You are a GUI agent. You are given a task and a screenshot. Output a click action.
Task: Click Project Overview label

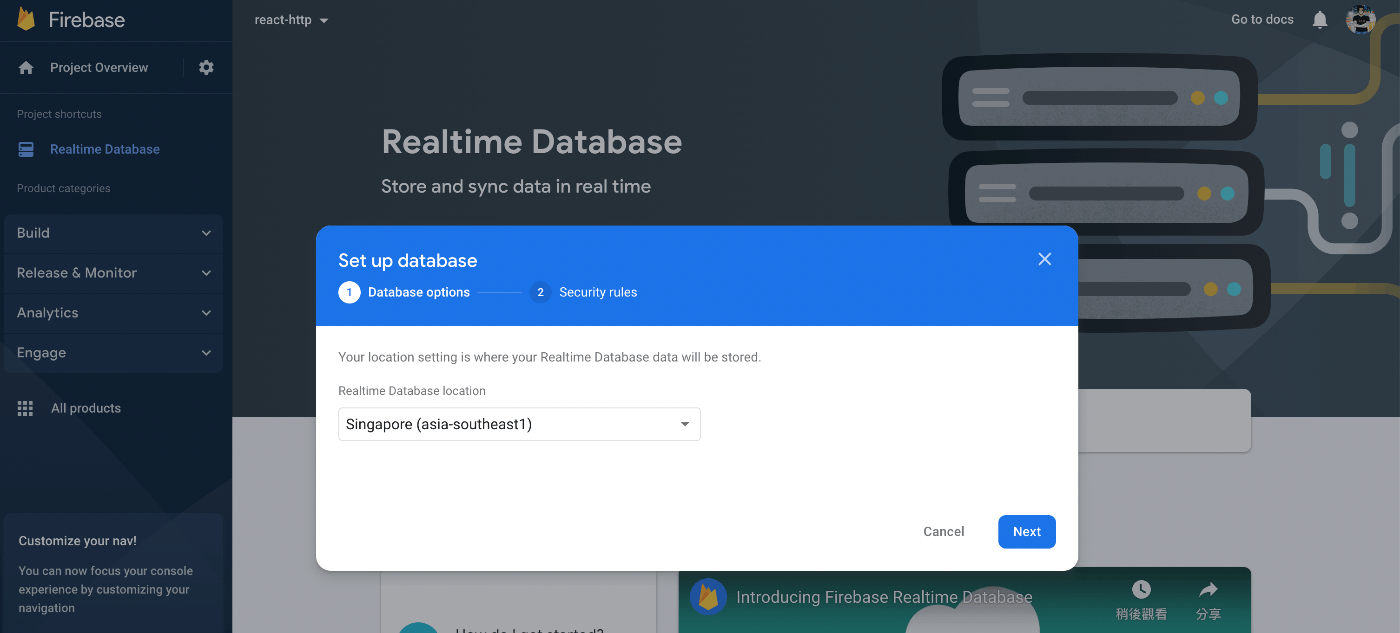coord(99,68)
